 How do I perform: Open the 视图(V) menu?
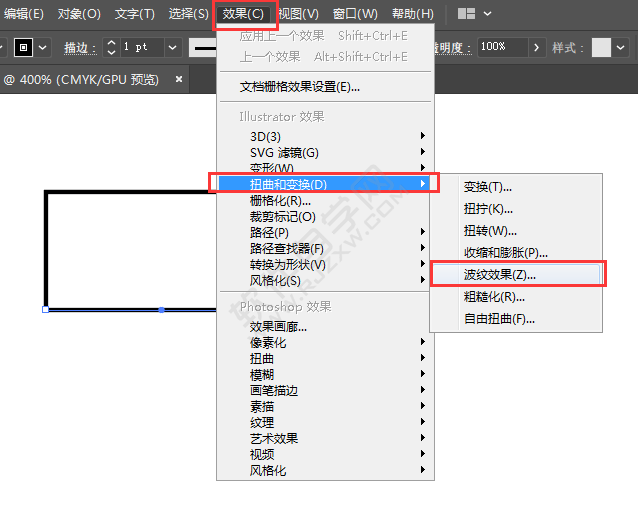[x=298, y=14]
